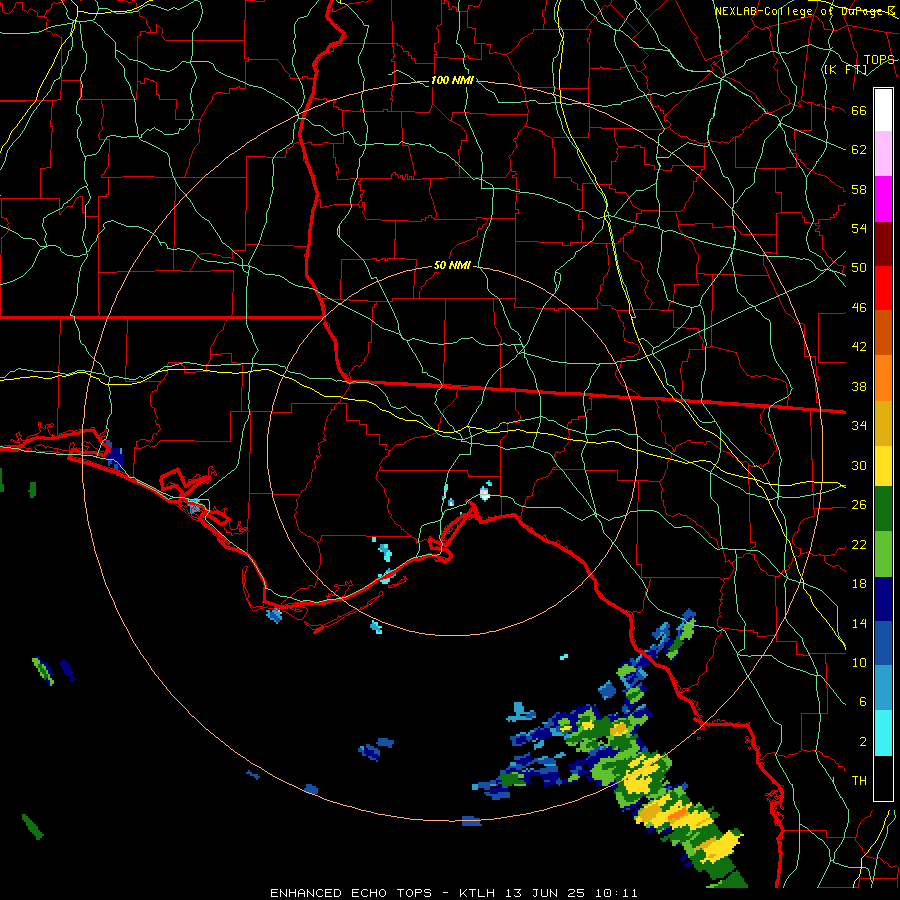900x900 pixels.
Task: Select the dark red 54 kft legend swatch
Action: (883, 244)
